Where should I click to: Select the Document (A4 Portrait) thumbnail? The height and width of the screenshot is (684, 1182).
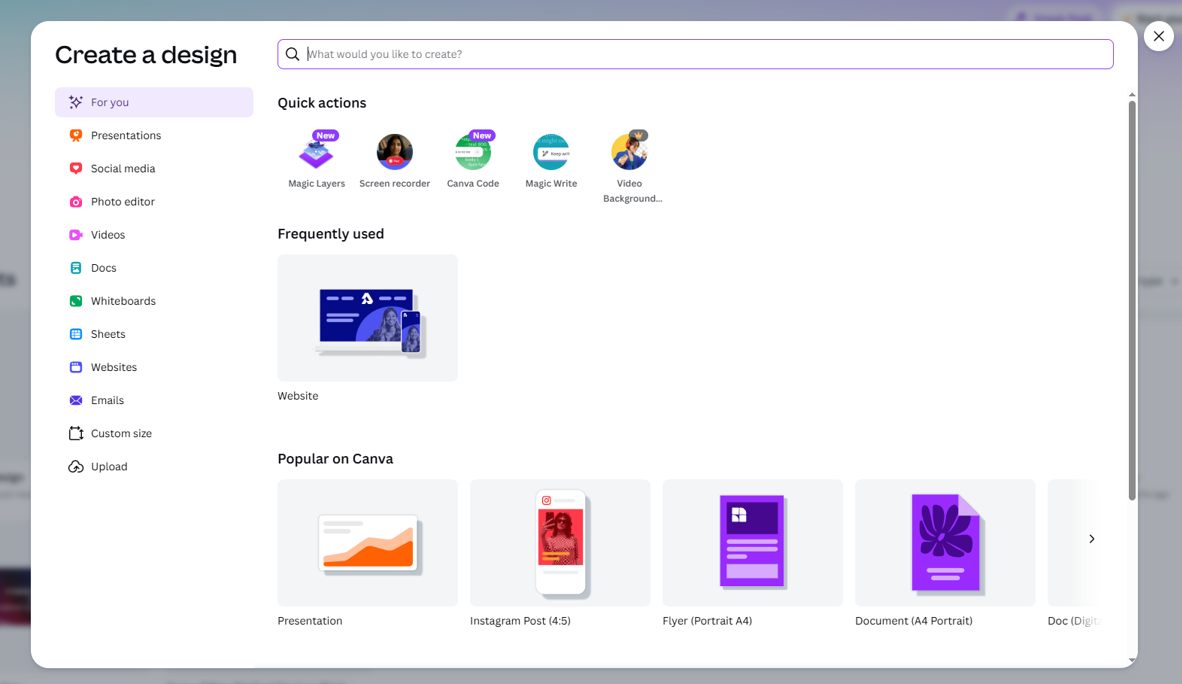click(945, 543)
